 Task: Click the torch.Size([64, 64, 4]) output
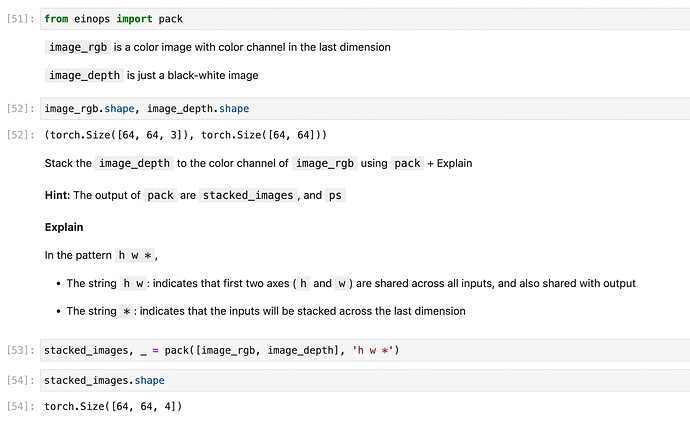click(113, 407)
